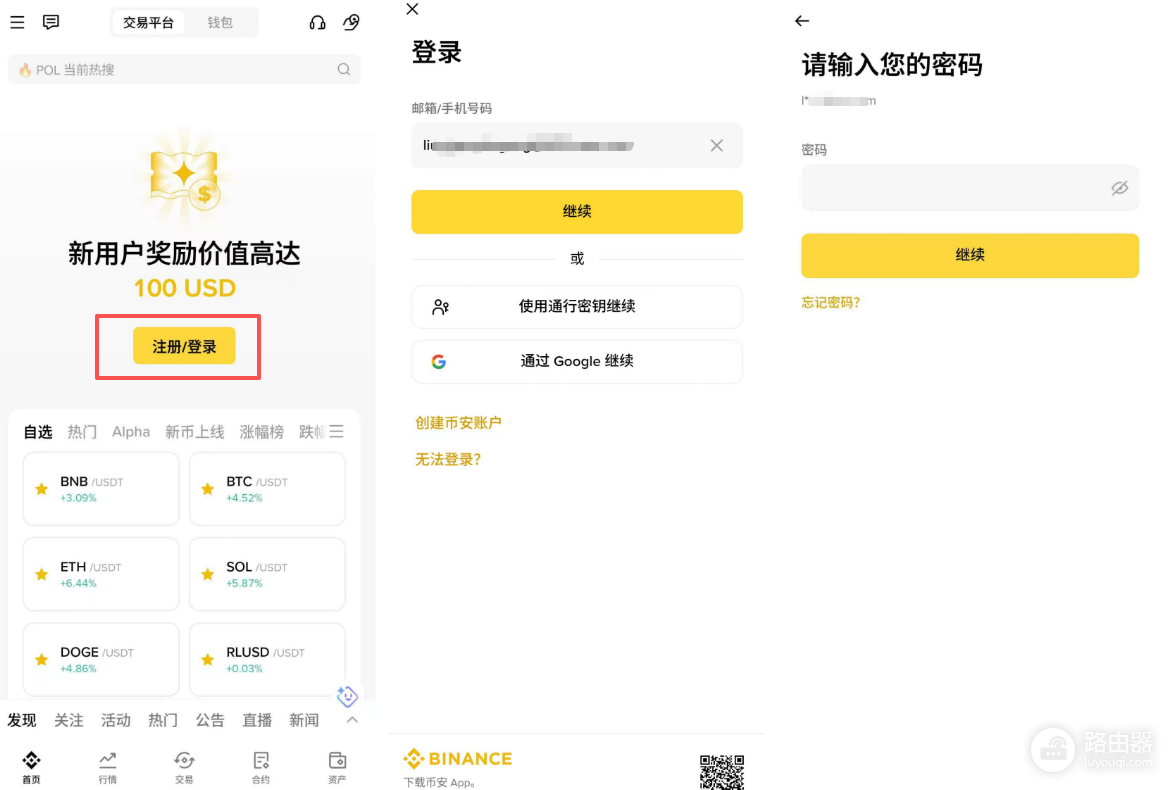The image size is (1171, 790).
Task: Open the 公告 feed tab
Action: 210,720
